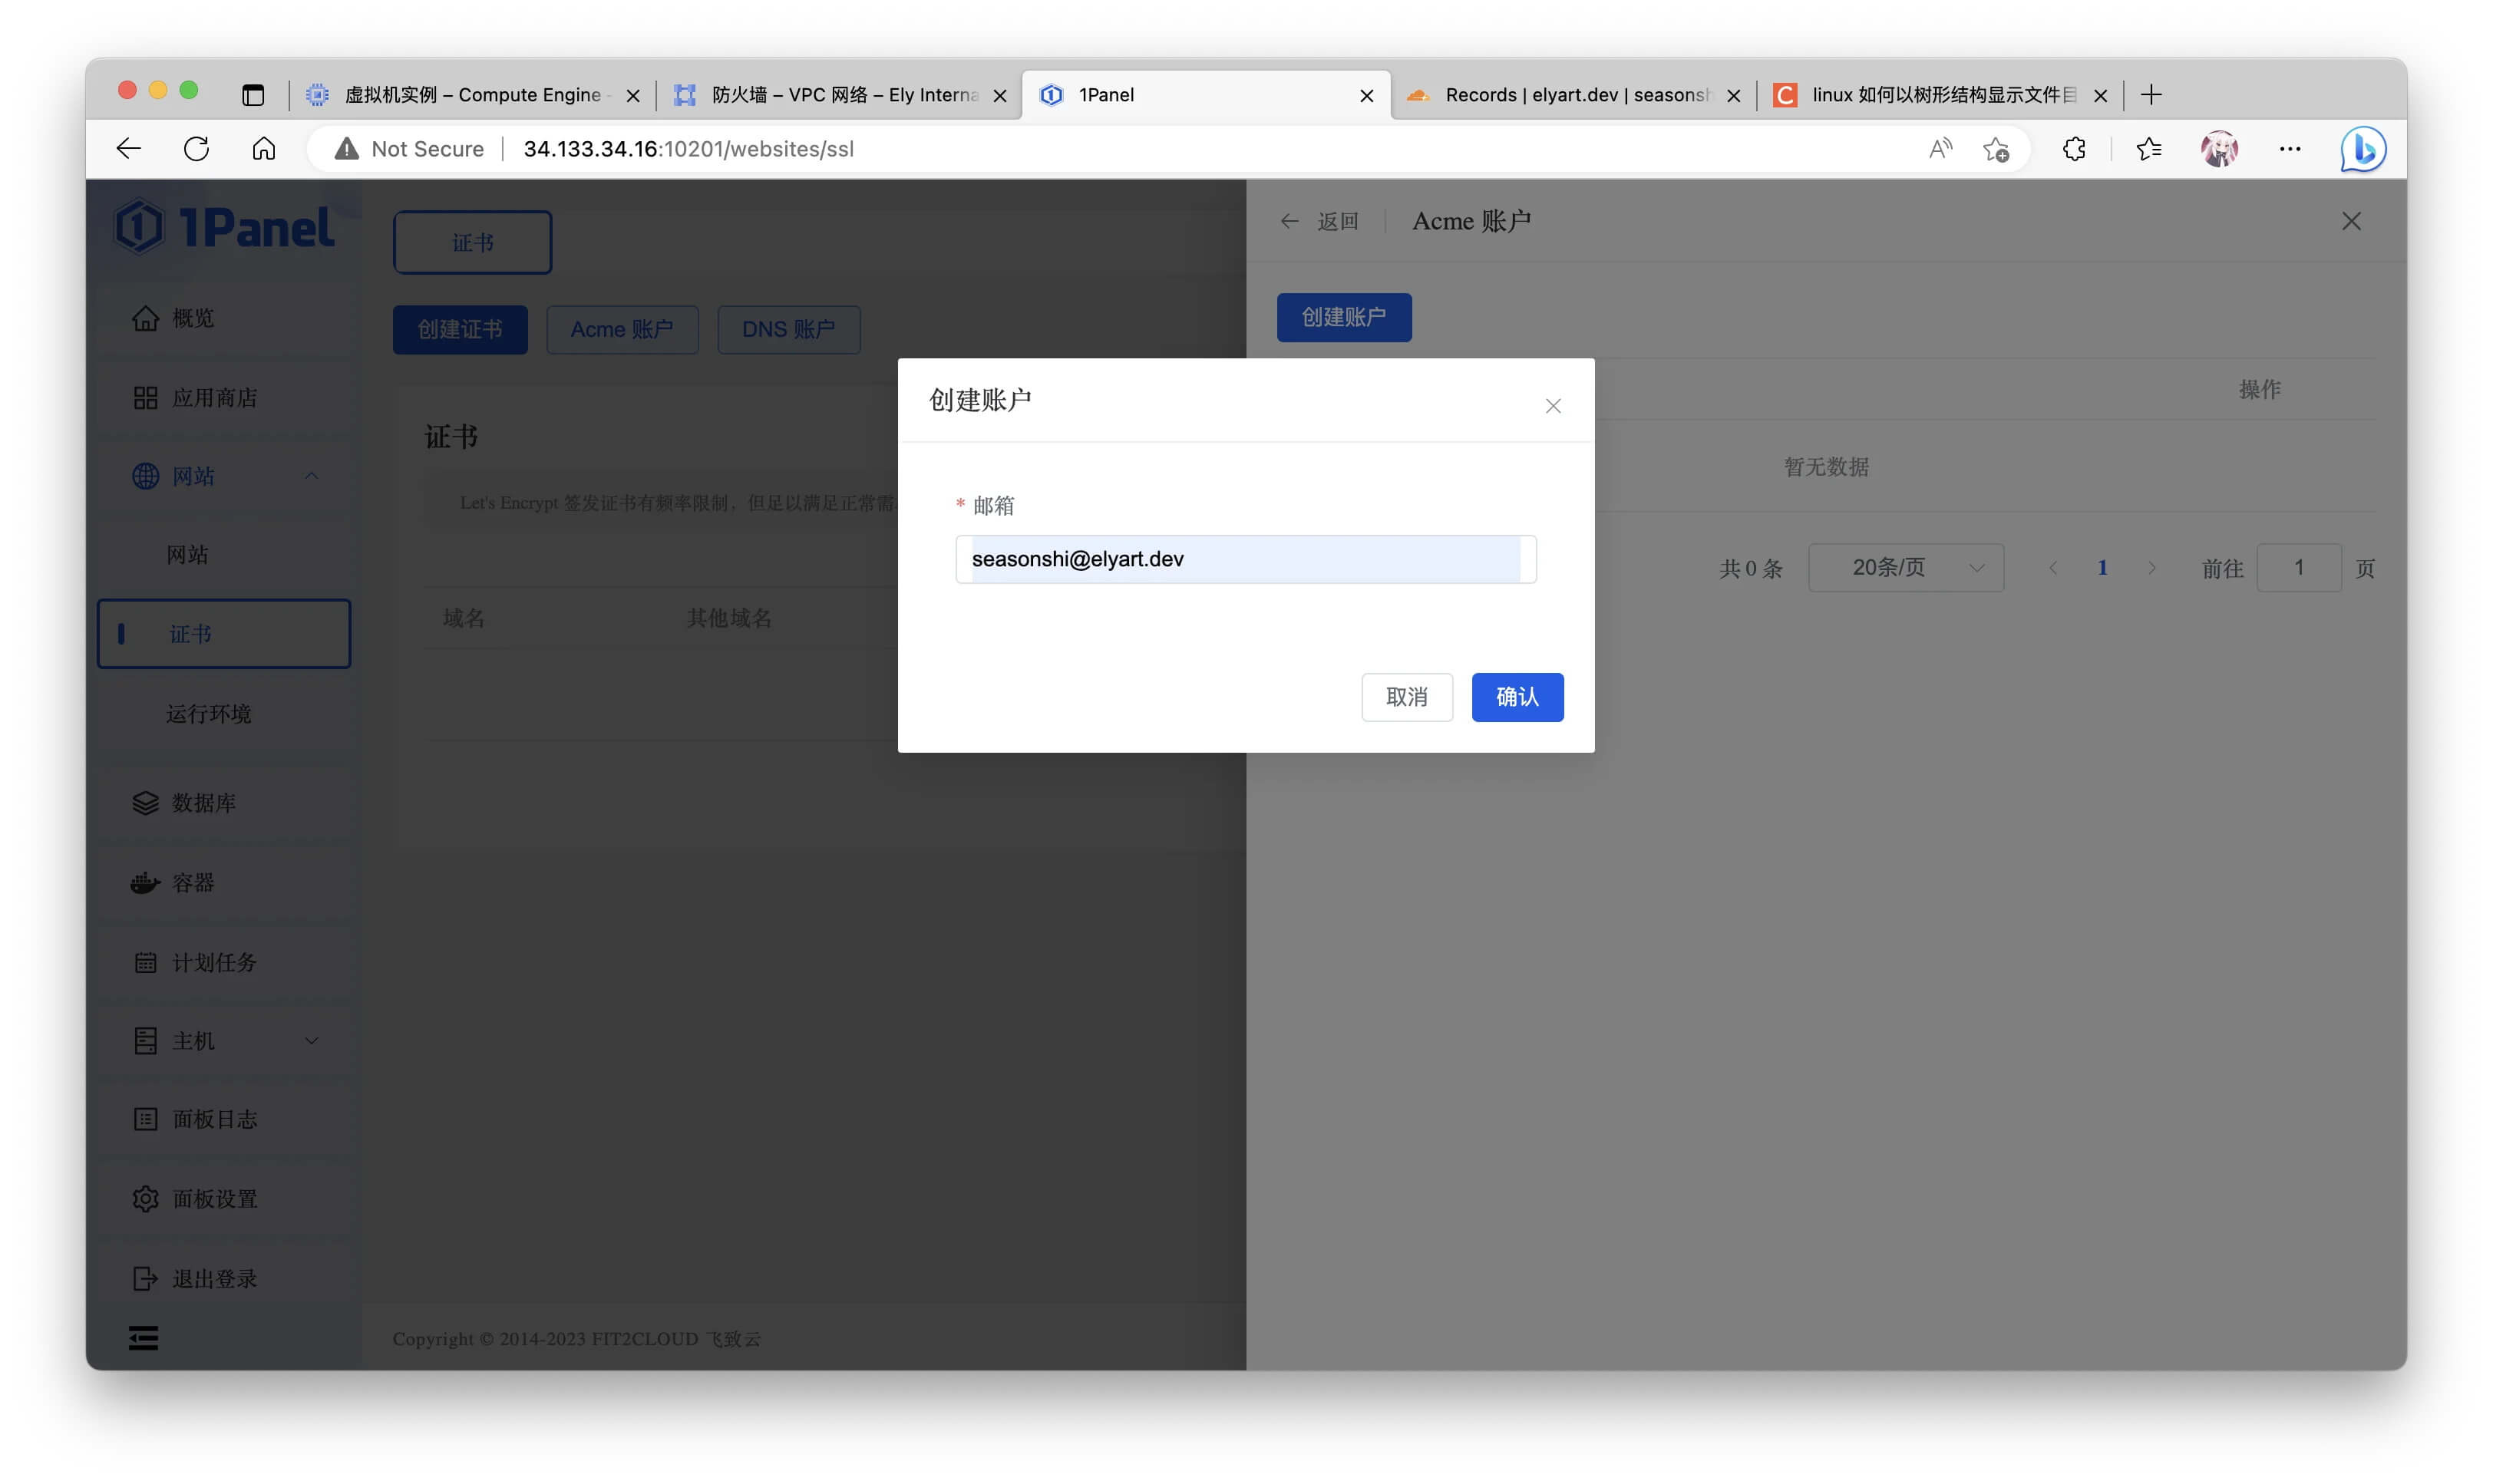Click the address bar URL
Viewport: 2493px width, 1484px height.
[x=688, y=149]
